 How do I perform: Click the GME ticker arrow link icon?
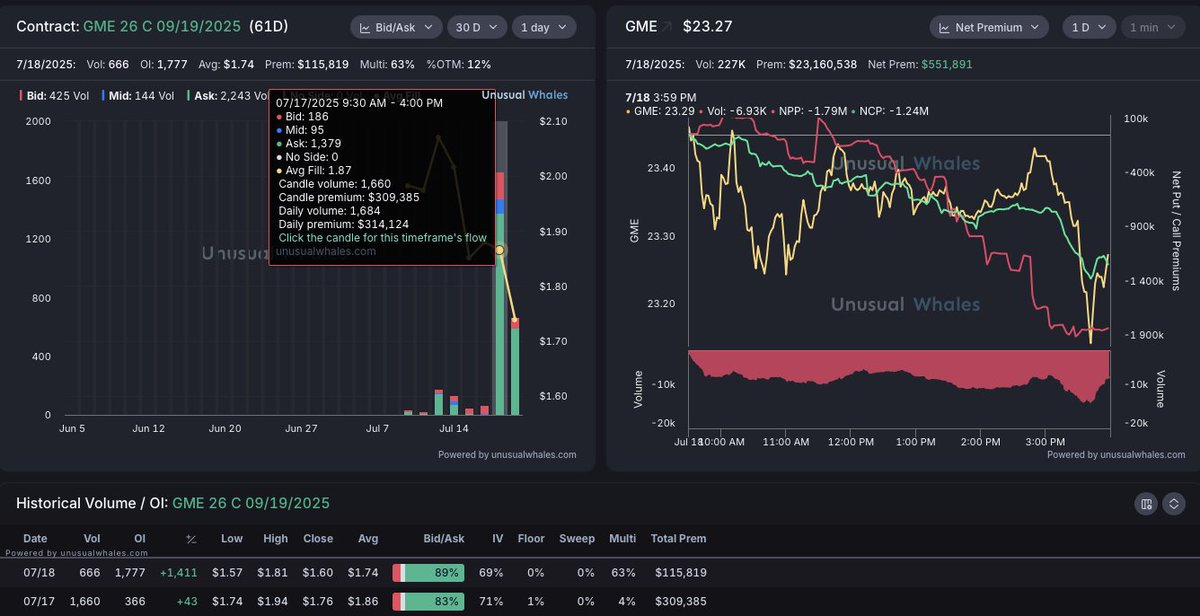click(666, 27)
